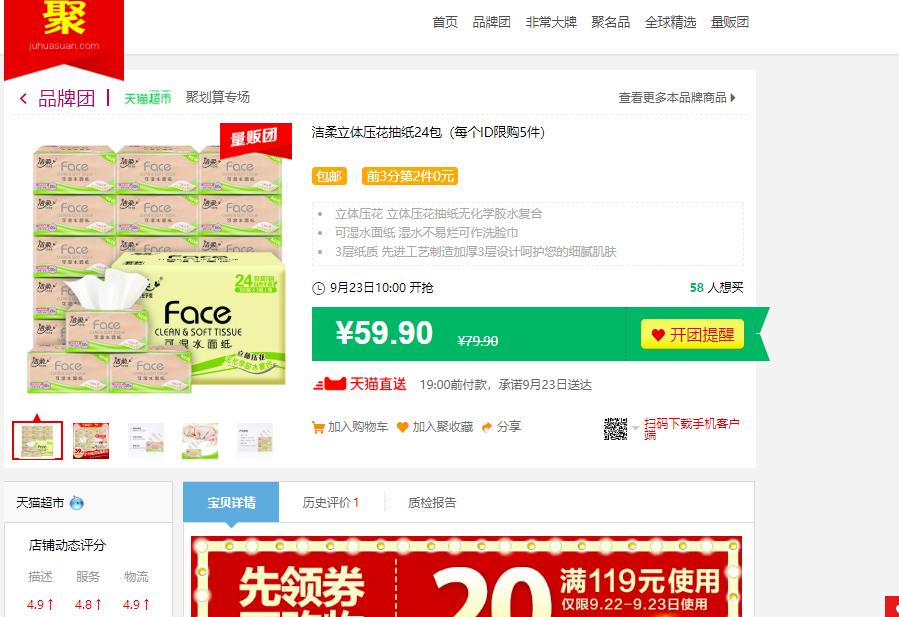Click the blue Wangwang chat icon
The image size is (899, 617).
click(x=77, y=503)
